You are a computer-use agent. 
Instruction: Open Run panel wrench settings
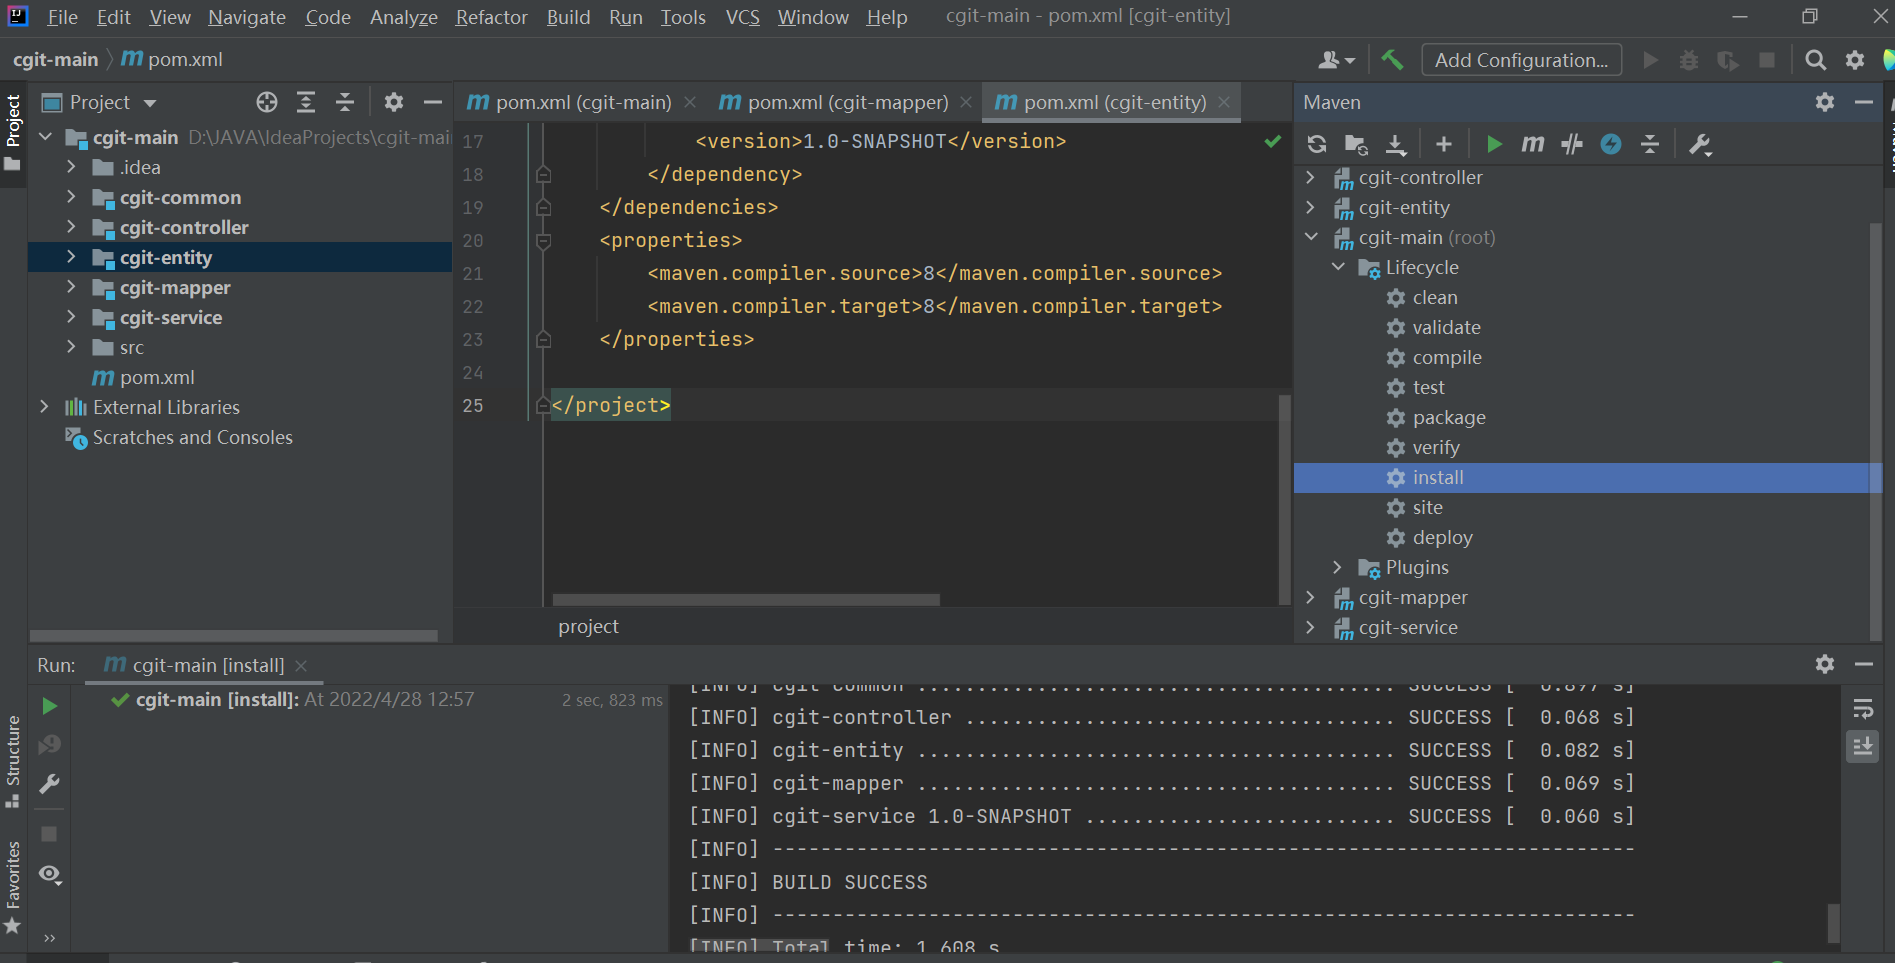point(49,784)
